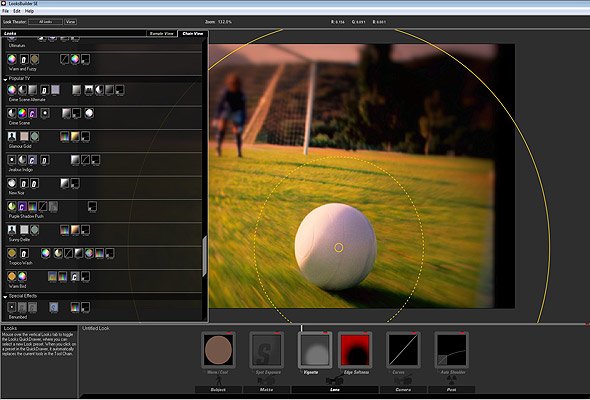Click the color wheel icon in Crime Scene Alternate
The image size is (590, 400).
pyautogui.click(x=12, y=90)
